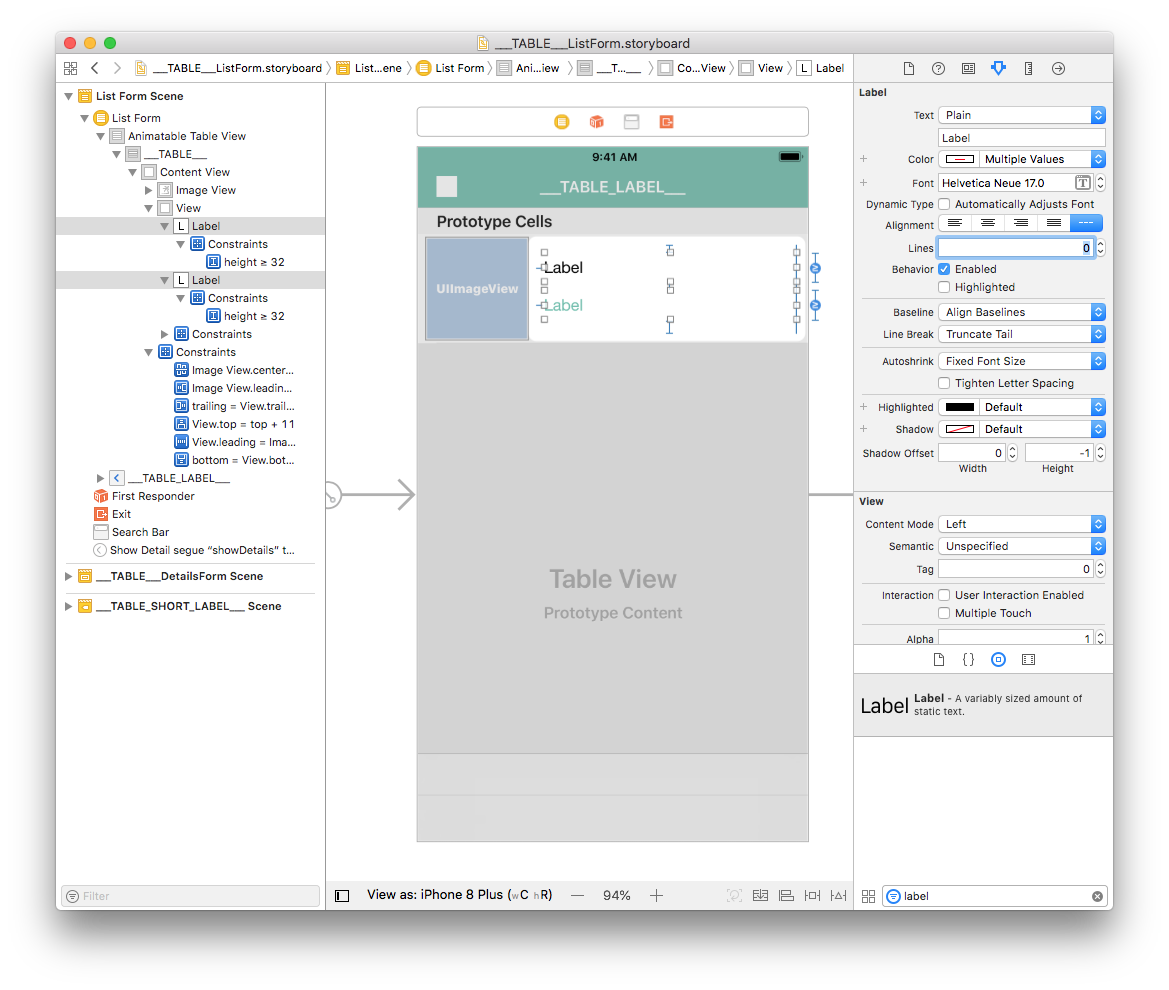Go forward with the right chevron
The image size is (1169, 990).
117,69
